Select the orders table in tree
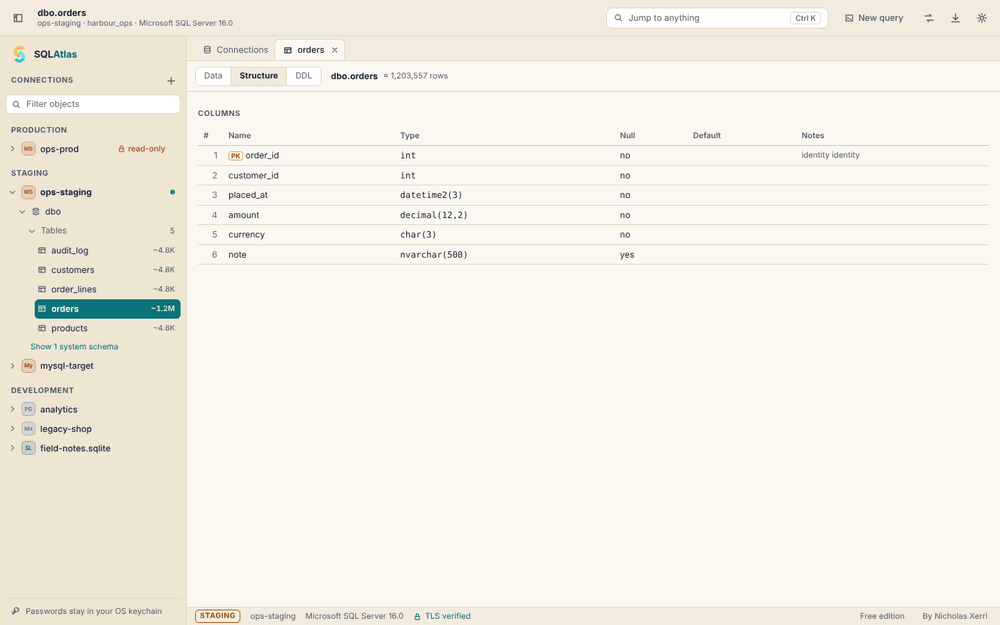This screenshot has height=625, width=1000. (x=108, y=309)
